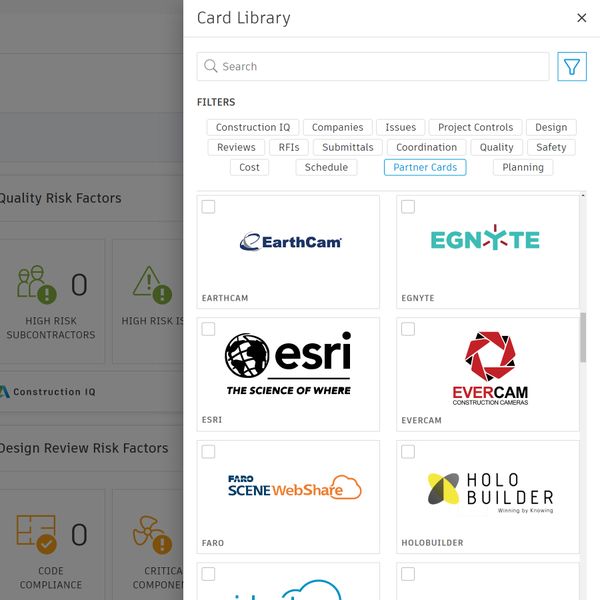Click the High Risk Subcontractors icon
Screen dimensions: 600x600
(36, 284)
